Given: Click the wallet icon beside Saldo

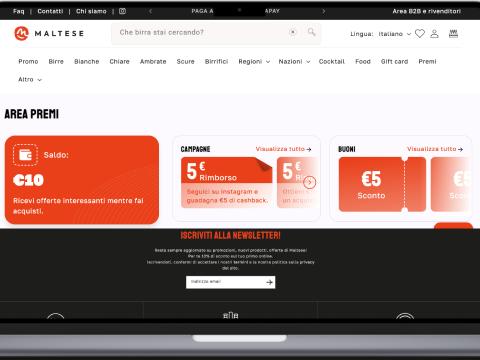Looking at the screenshot, I should coord(25,155).
